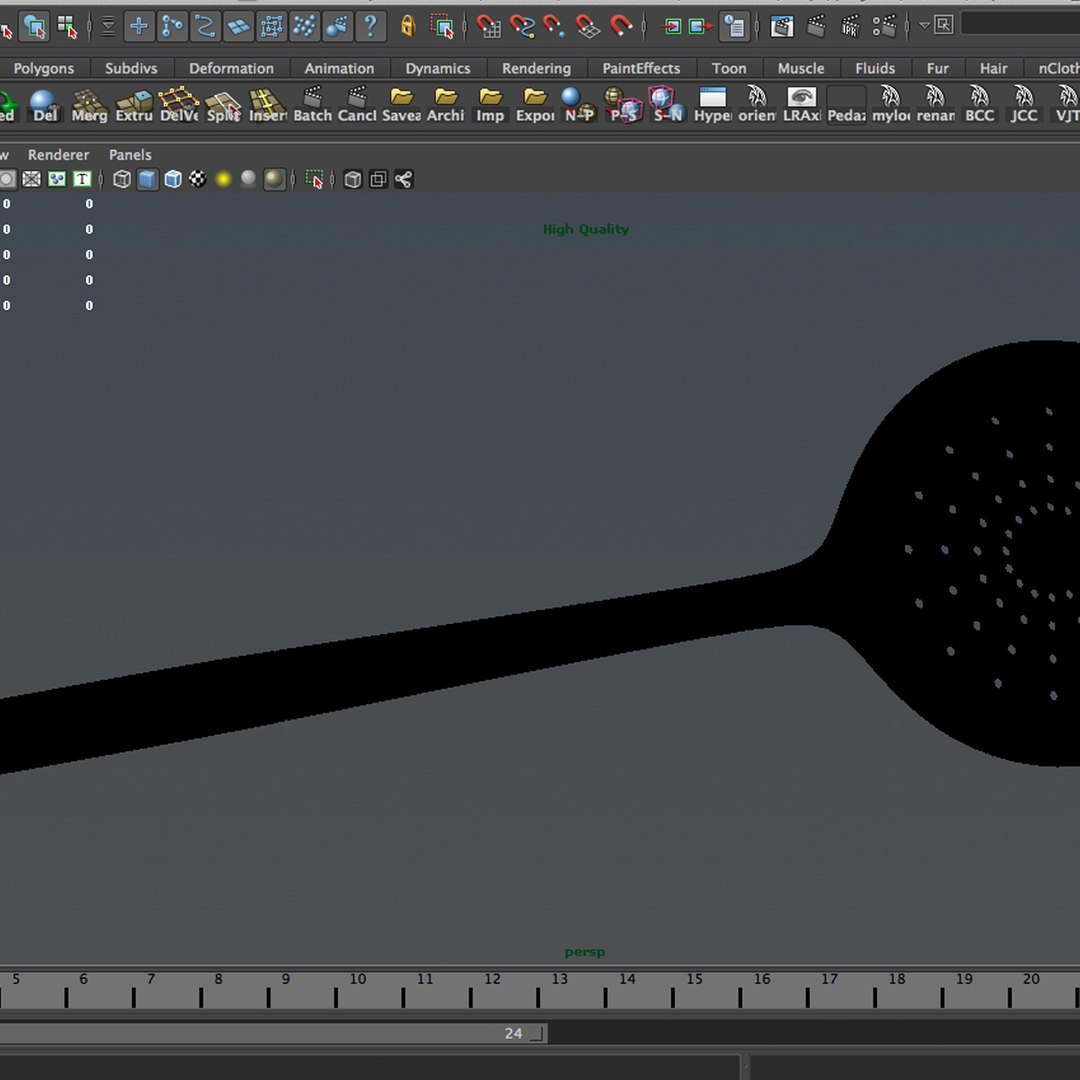The image size is (1080, 1080).
Task: Click the range slider end handle at 24
Action: pos(538,1033)
